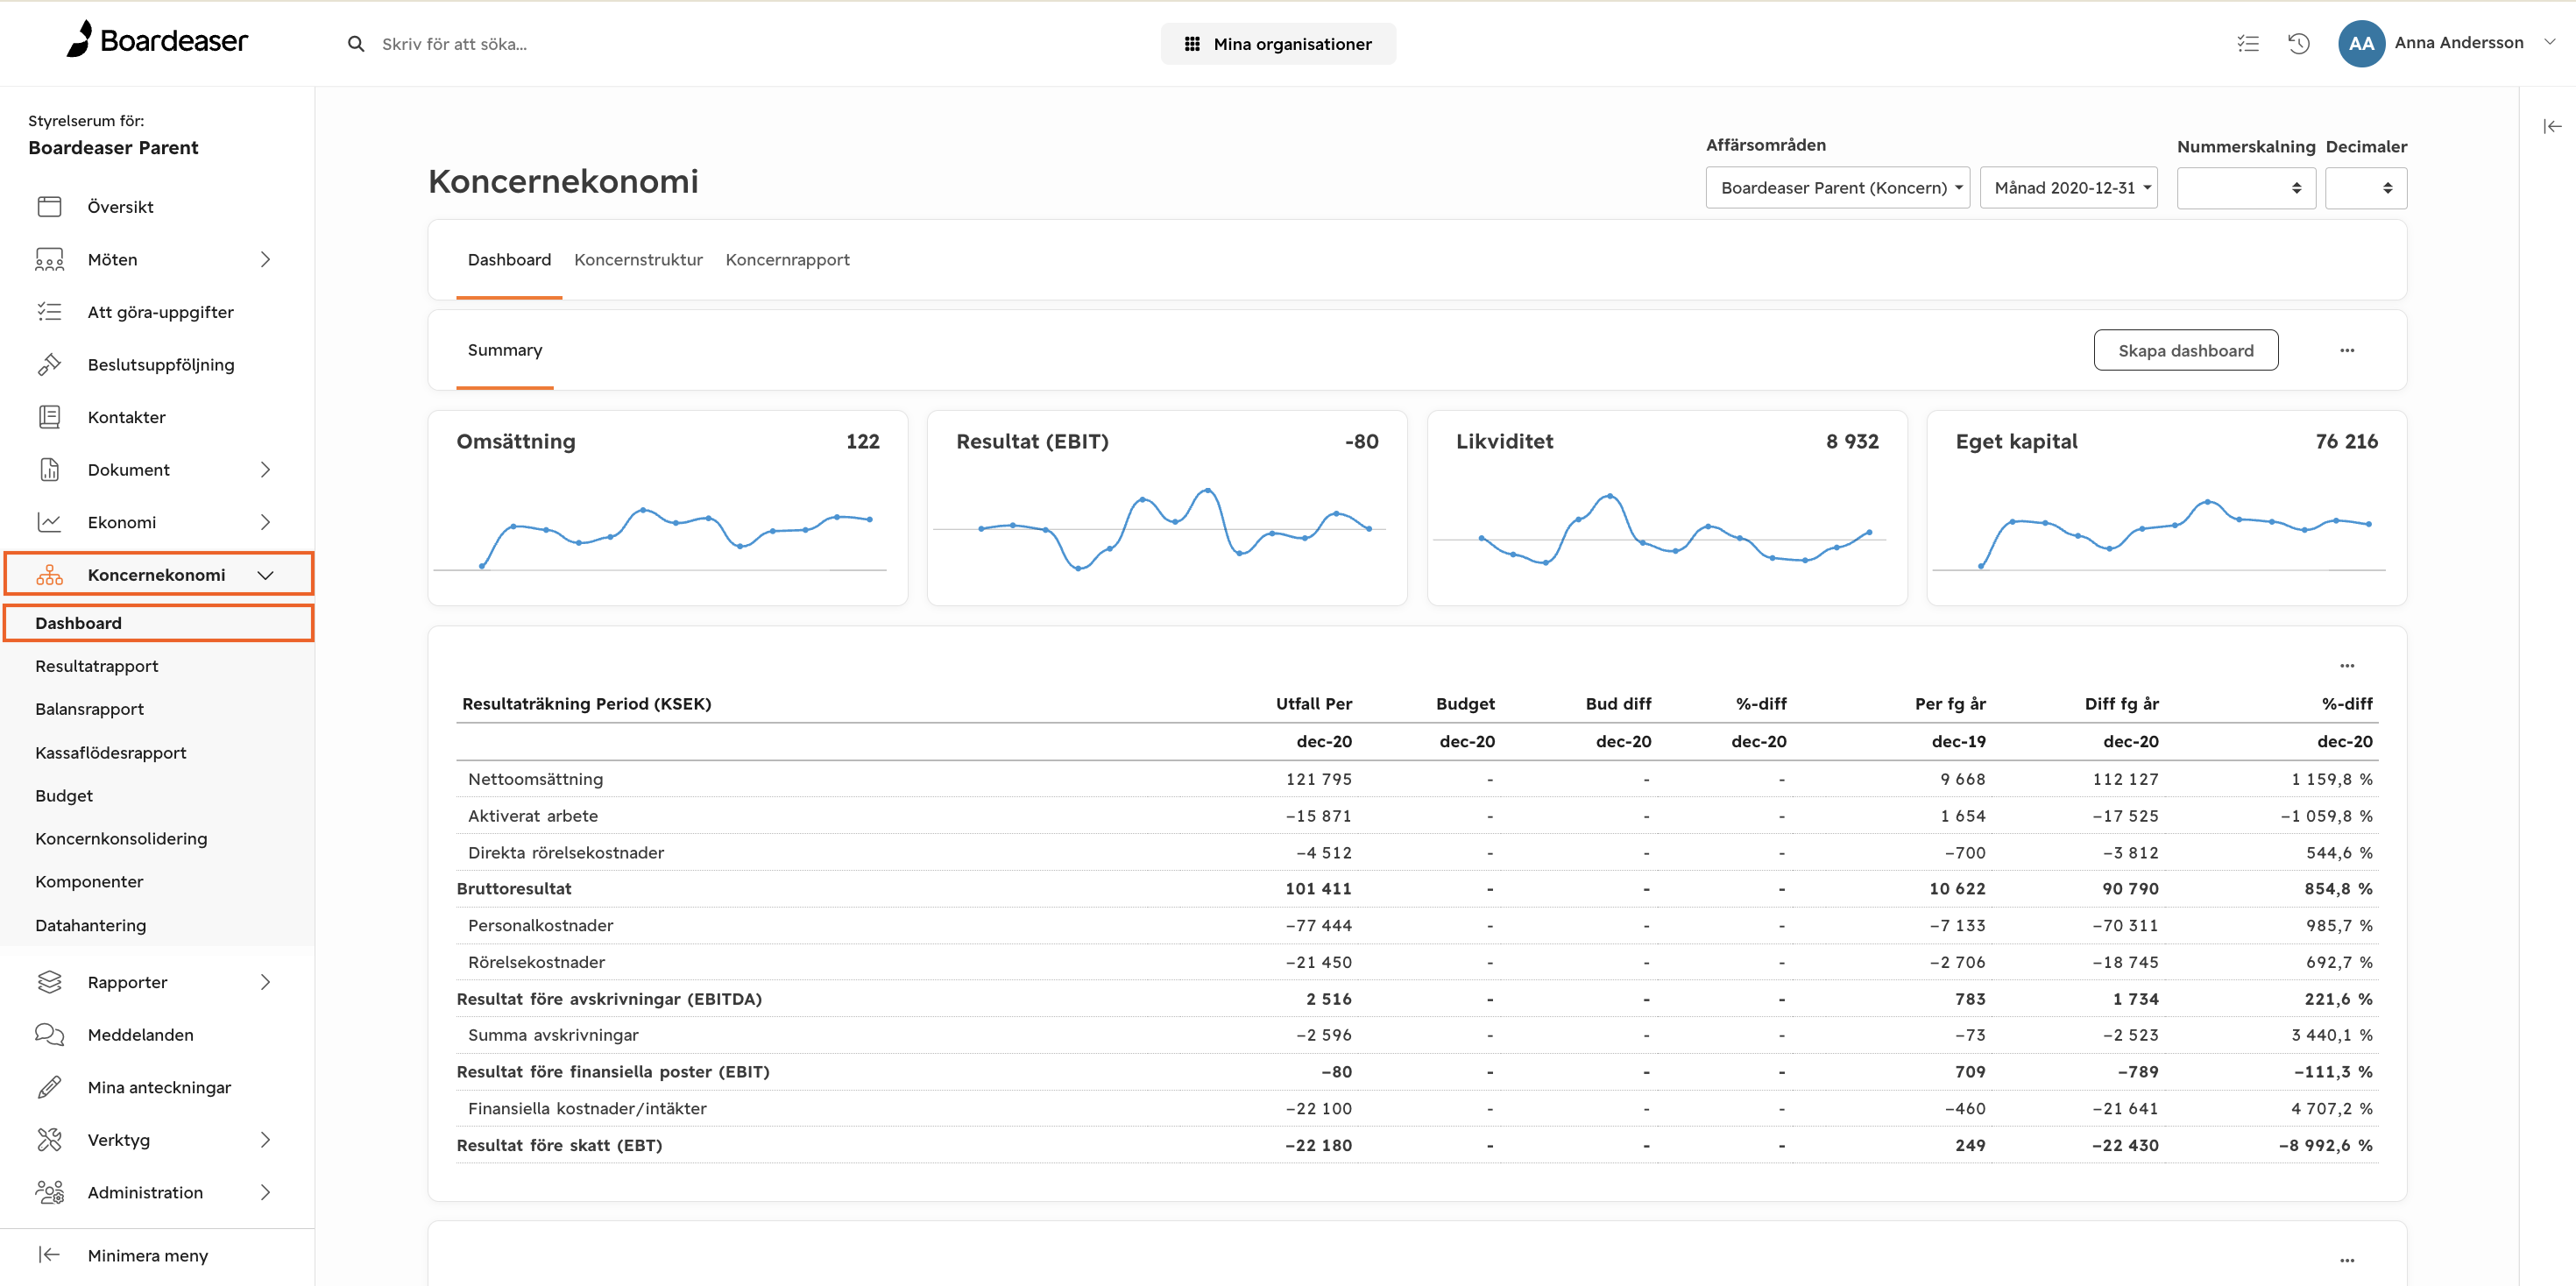Click the search magnifier icon

coord(356,44)
